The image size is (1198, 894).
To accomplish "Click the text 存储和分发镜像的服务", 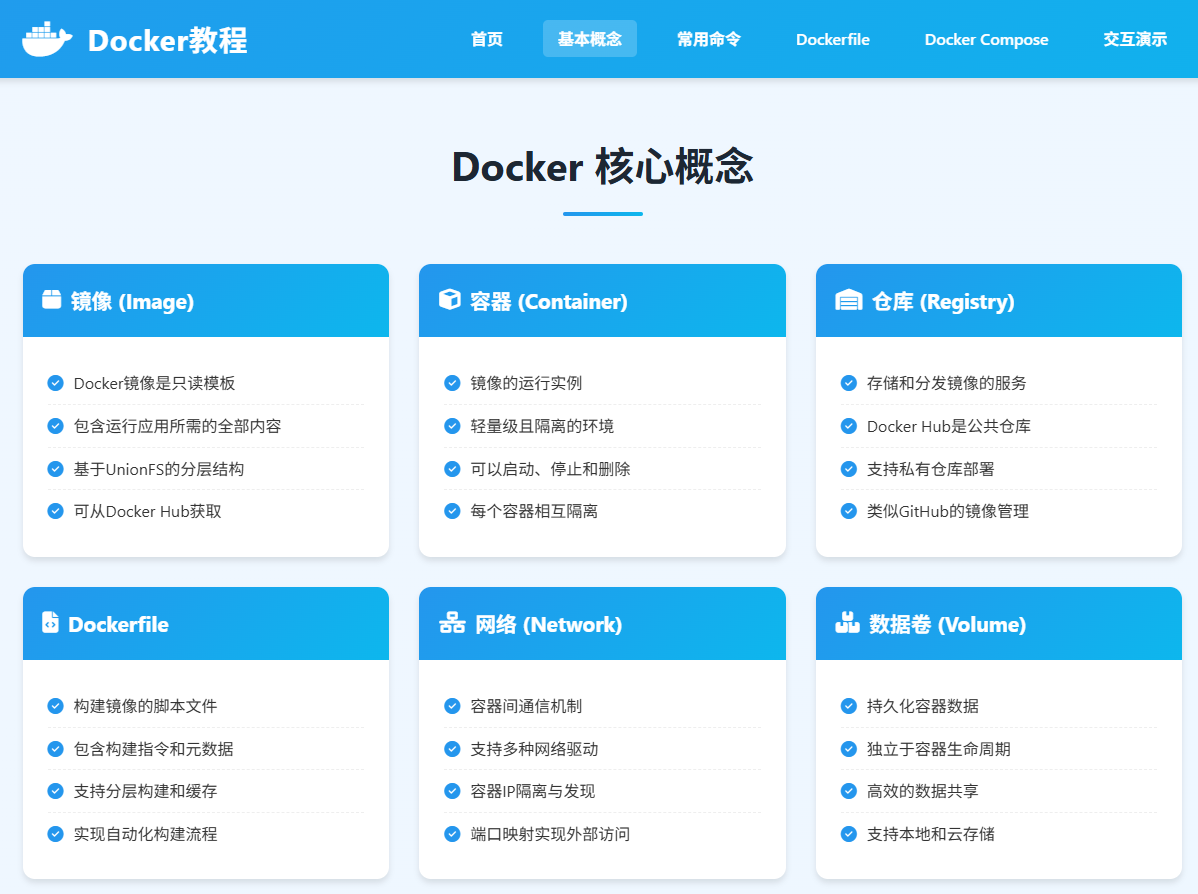I will 947,383.
